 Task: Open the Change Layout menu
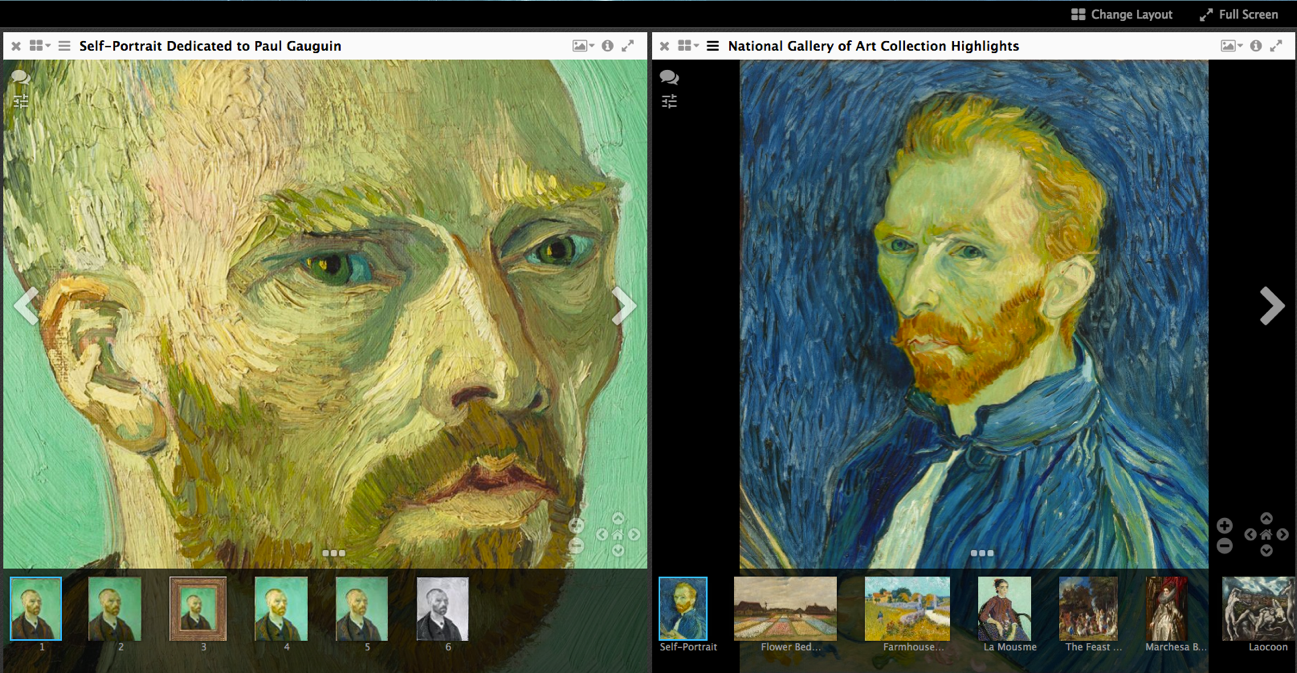[1121, 14]
